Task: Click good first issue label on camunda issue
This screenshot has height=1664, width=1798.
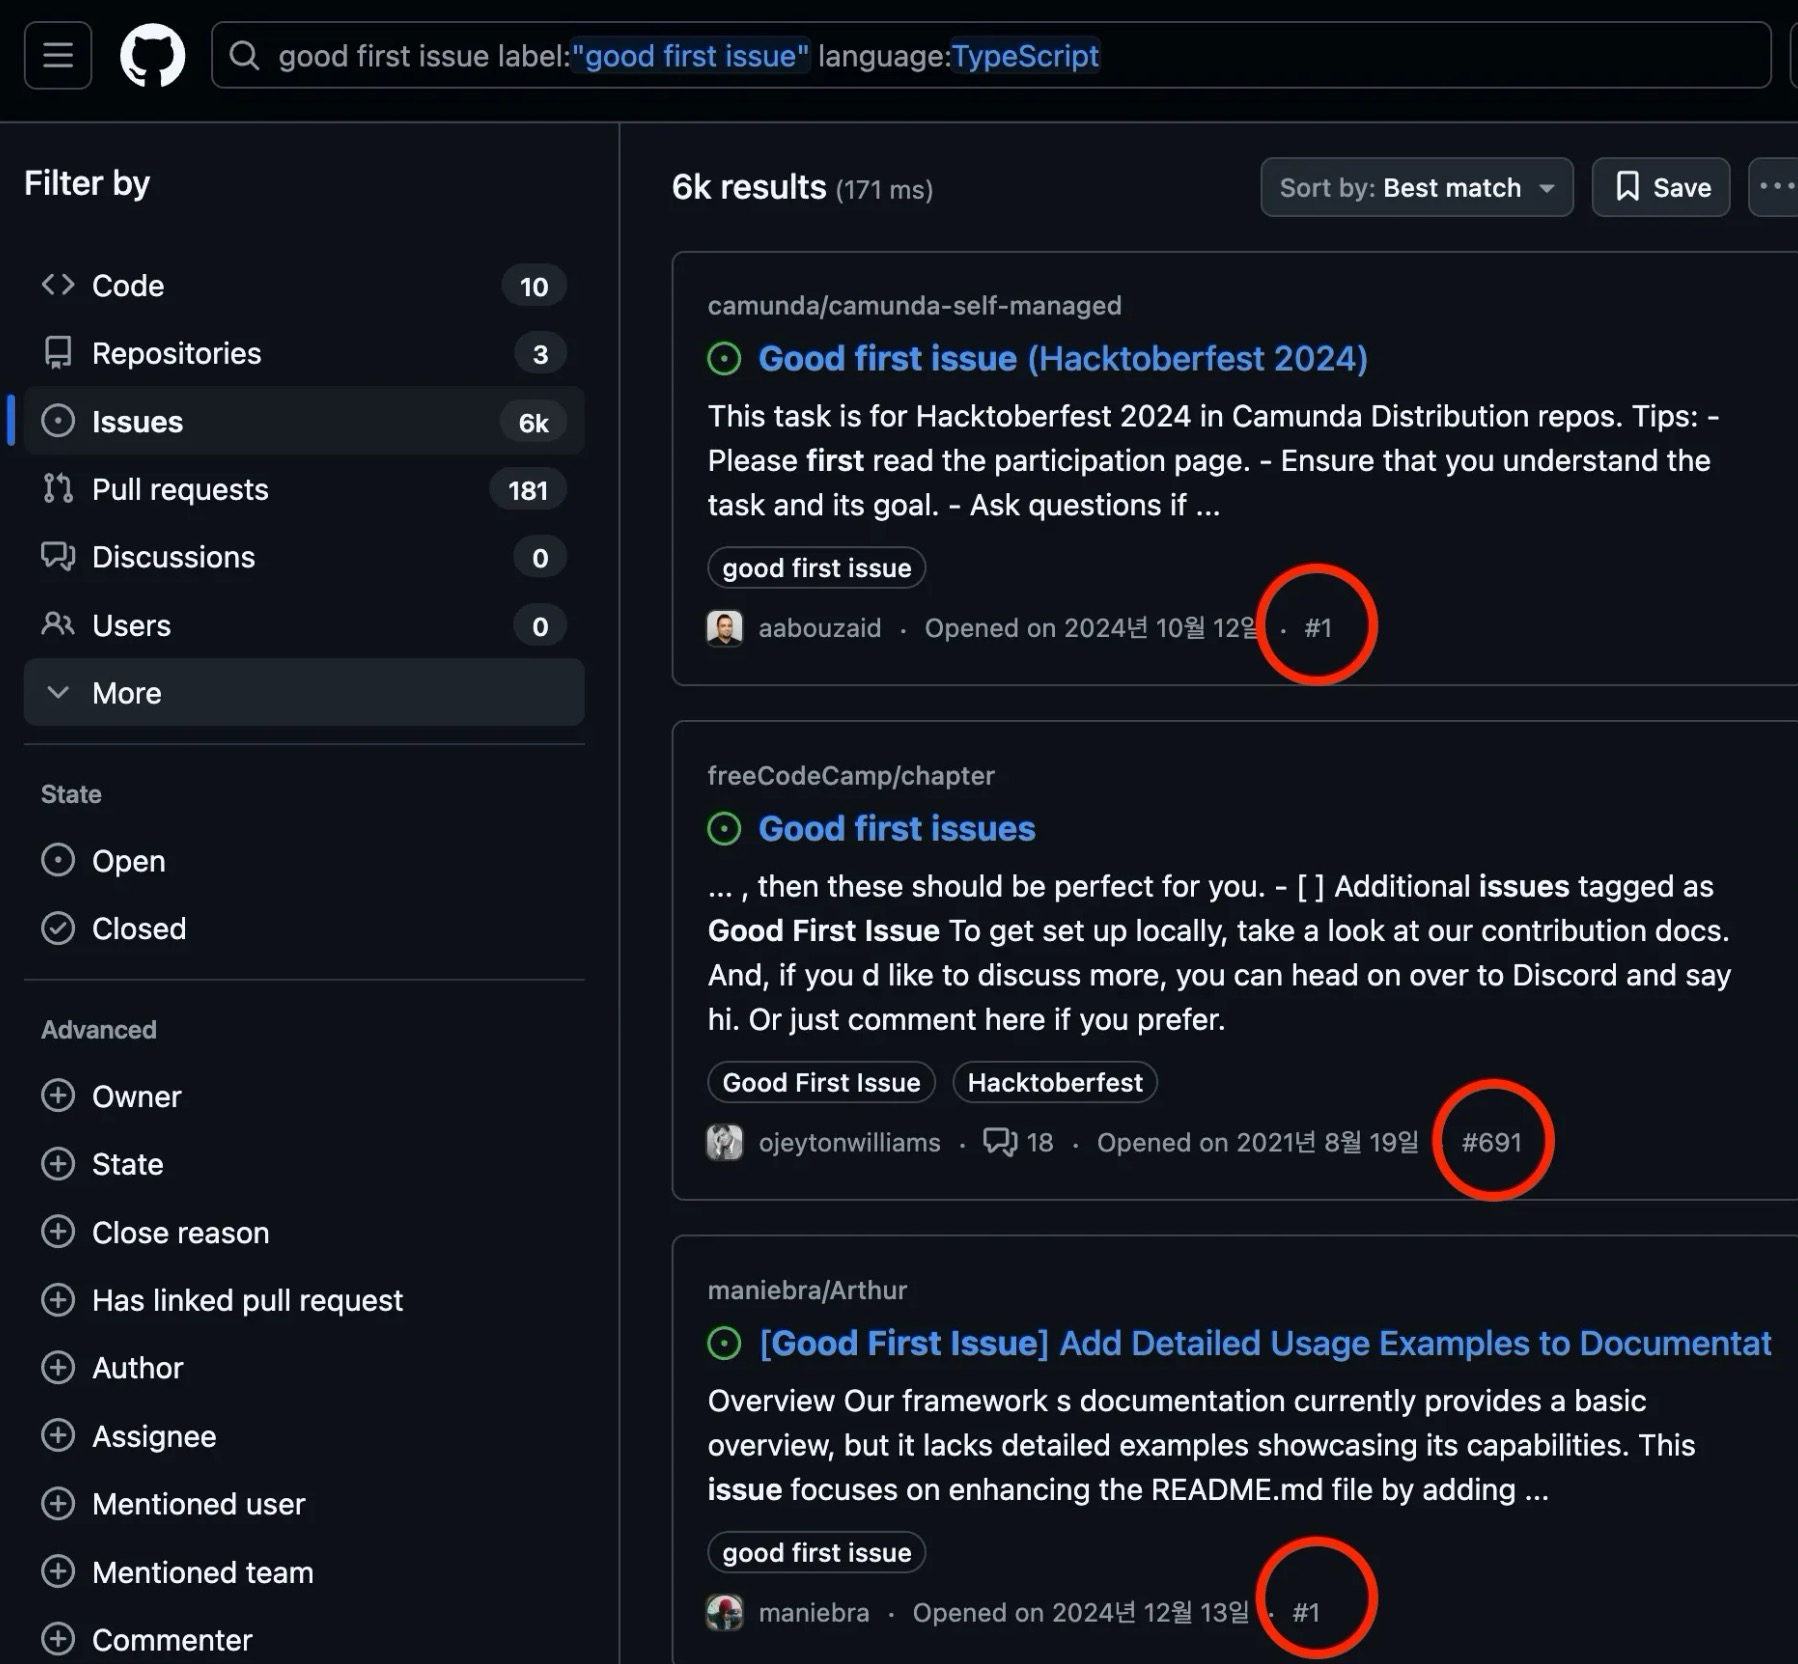Action: (816, 568)
